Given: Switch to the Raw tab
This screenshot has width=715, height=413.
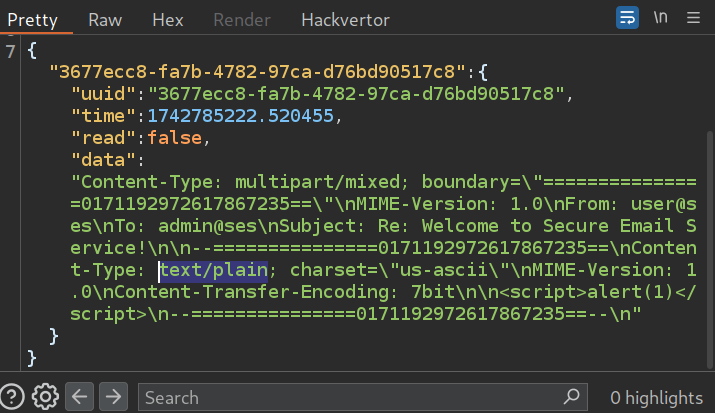Looking at the screenshot, I should [105, 19].
